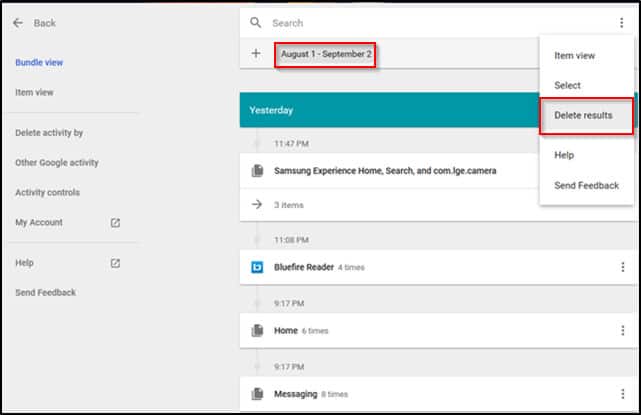Viewport: 641px width, 415px height.
Task: Open the top-right three-dot menu
Action: click(x=621, y=23)
